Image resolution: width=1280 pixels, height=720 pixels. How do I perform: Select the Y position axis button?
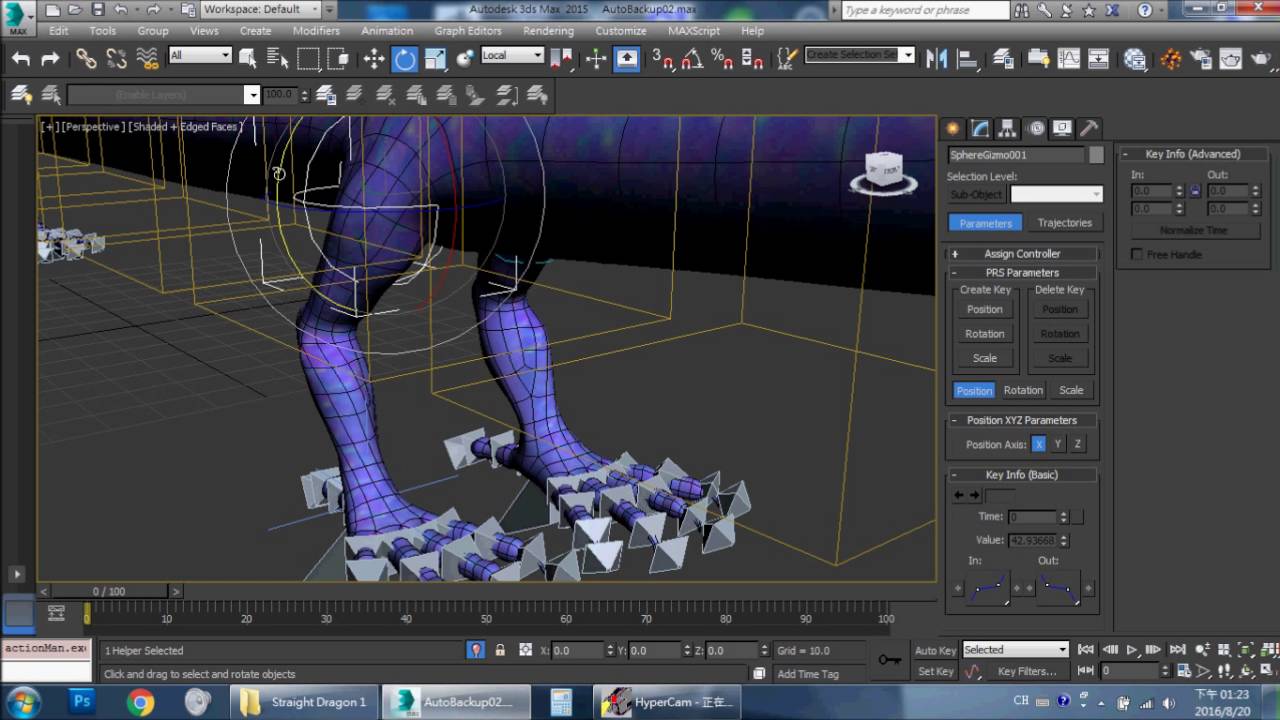[x=1058, y=444]
